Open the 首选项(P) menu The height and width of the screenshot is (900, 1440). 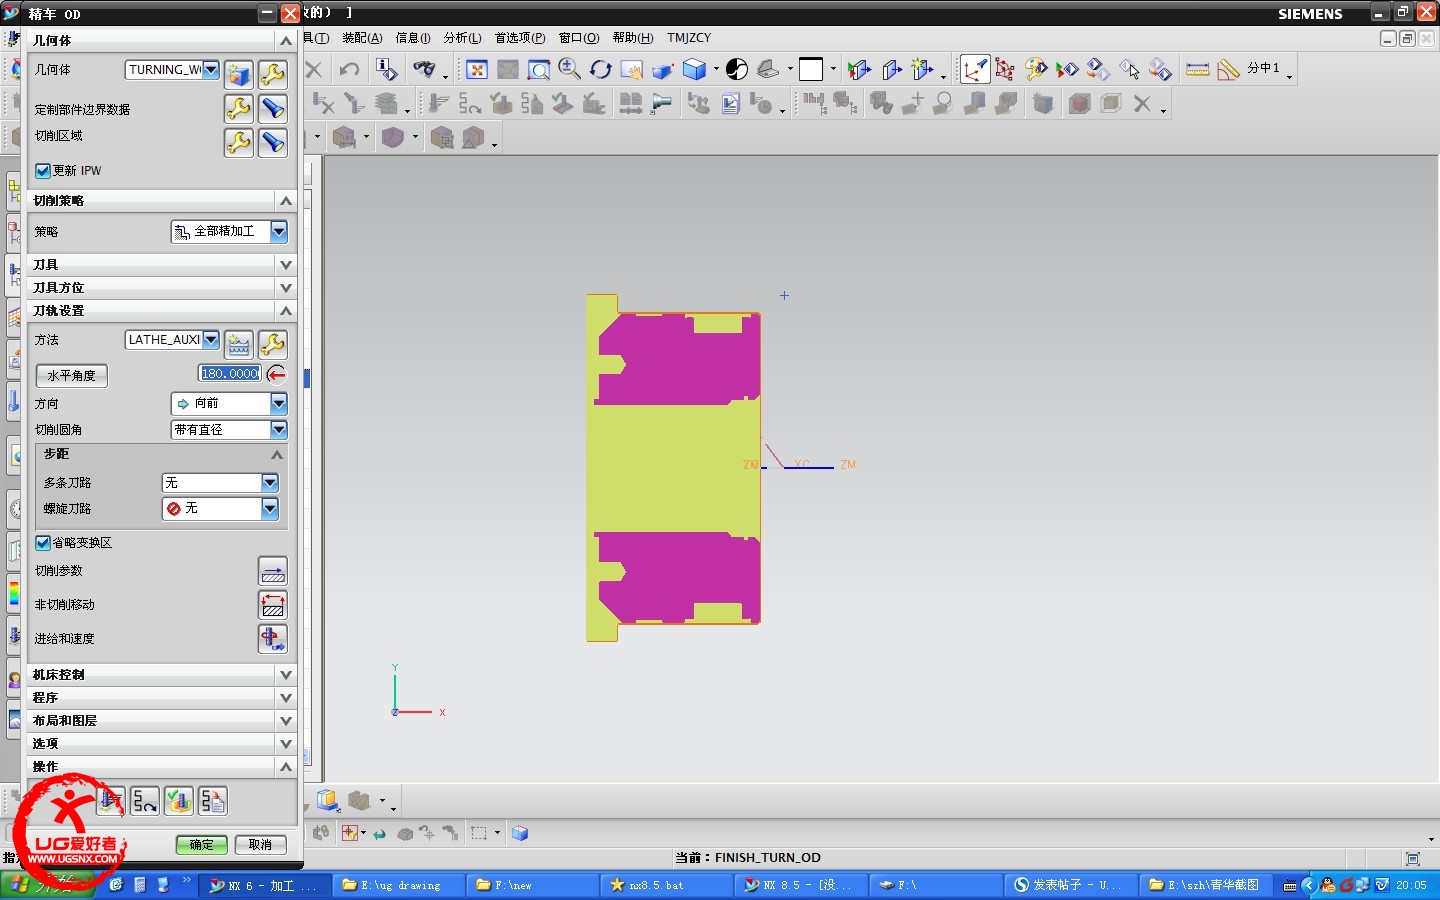coord(520,38)
